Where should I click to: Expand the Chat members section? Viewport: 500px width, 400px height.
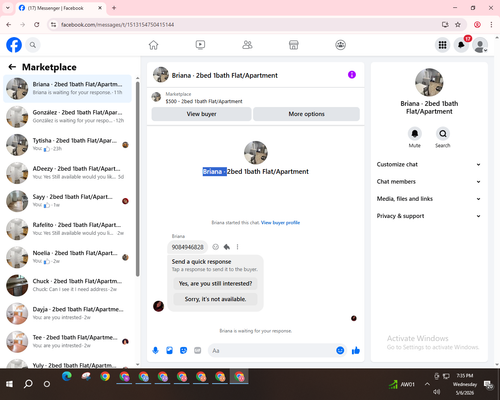429,182
